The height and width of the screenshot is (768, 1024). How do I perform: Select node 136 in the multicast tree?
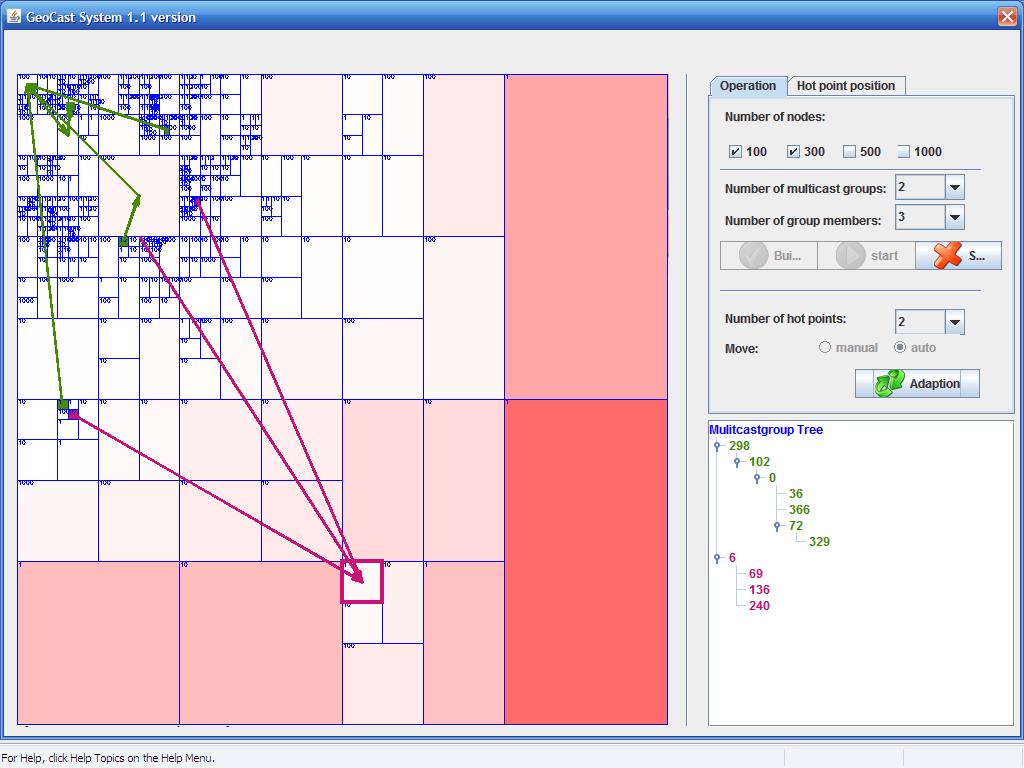coord(759,590)
